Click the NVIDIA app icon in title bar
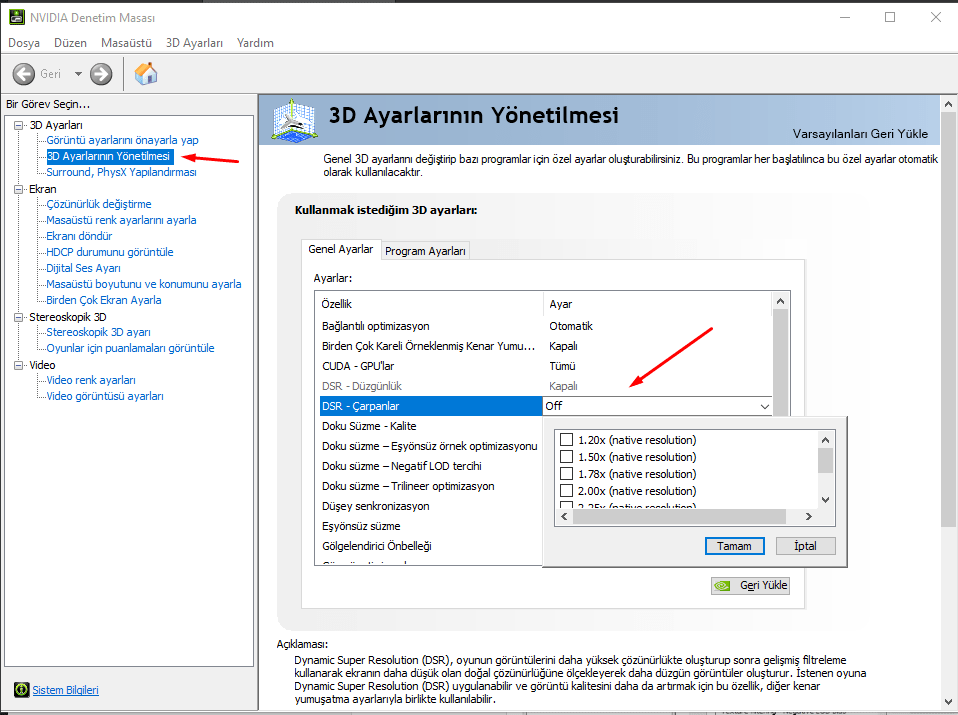 click(16, 17)
